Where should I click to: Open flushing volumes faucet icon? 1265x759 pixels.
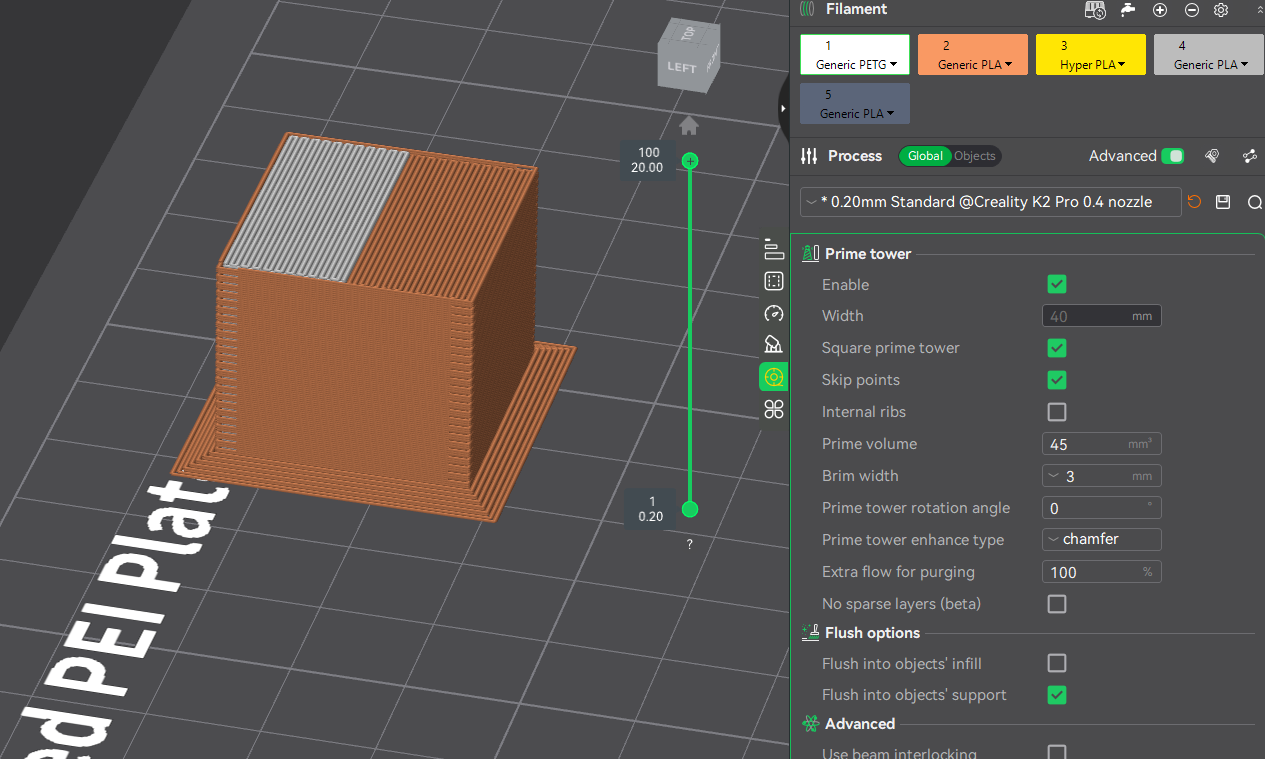1128,10
